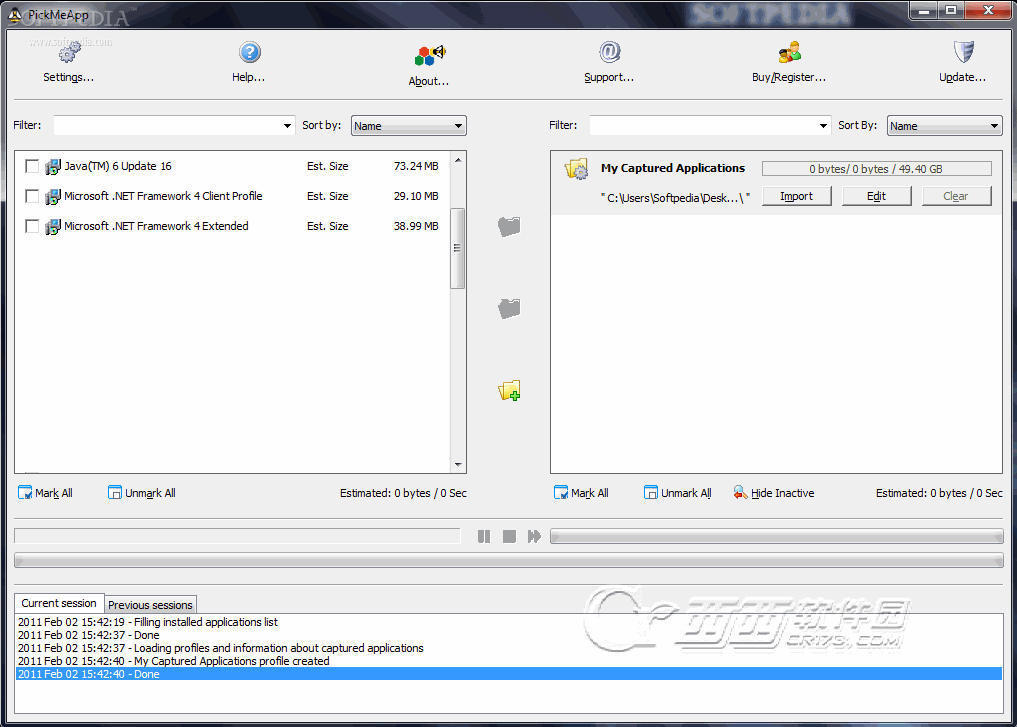Maximize the PickMeApp window

[951, 10]
